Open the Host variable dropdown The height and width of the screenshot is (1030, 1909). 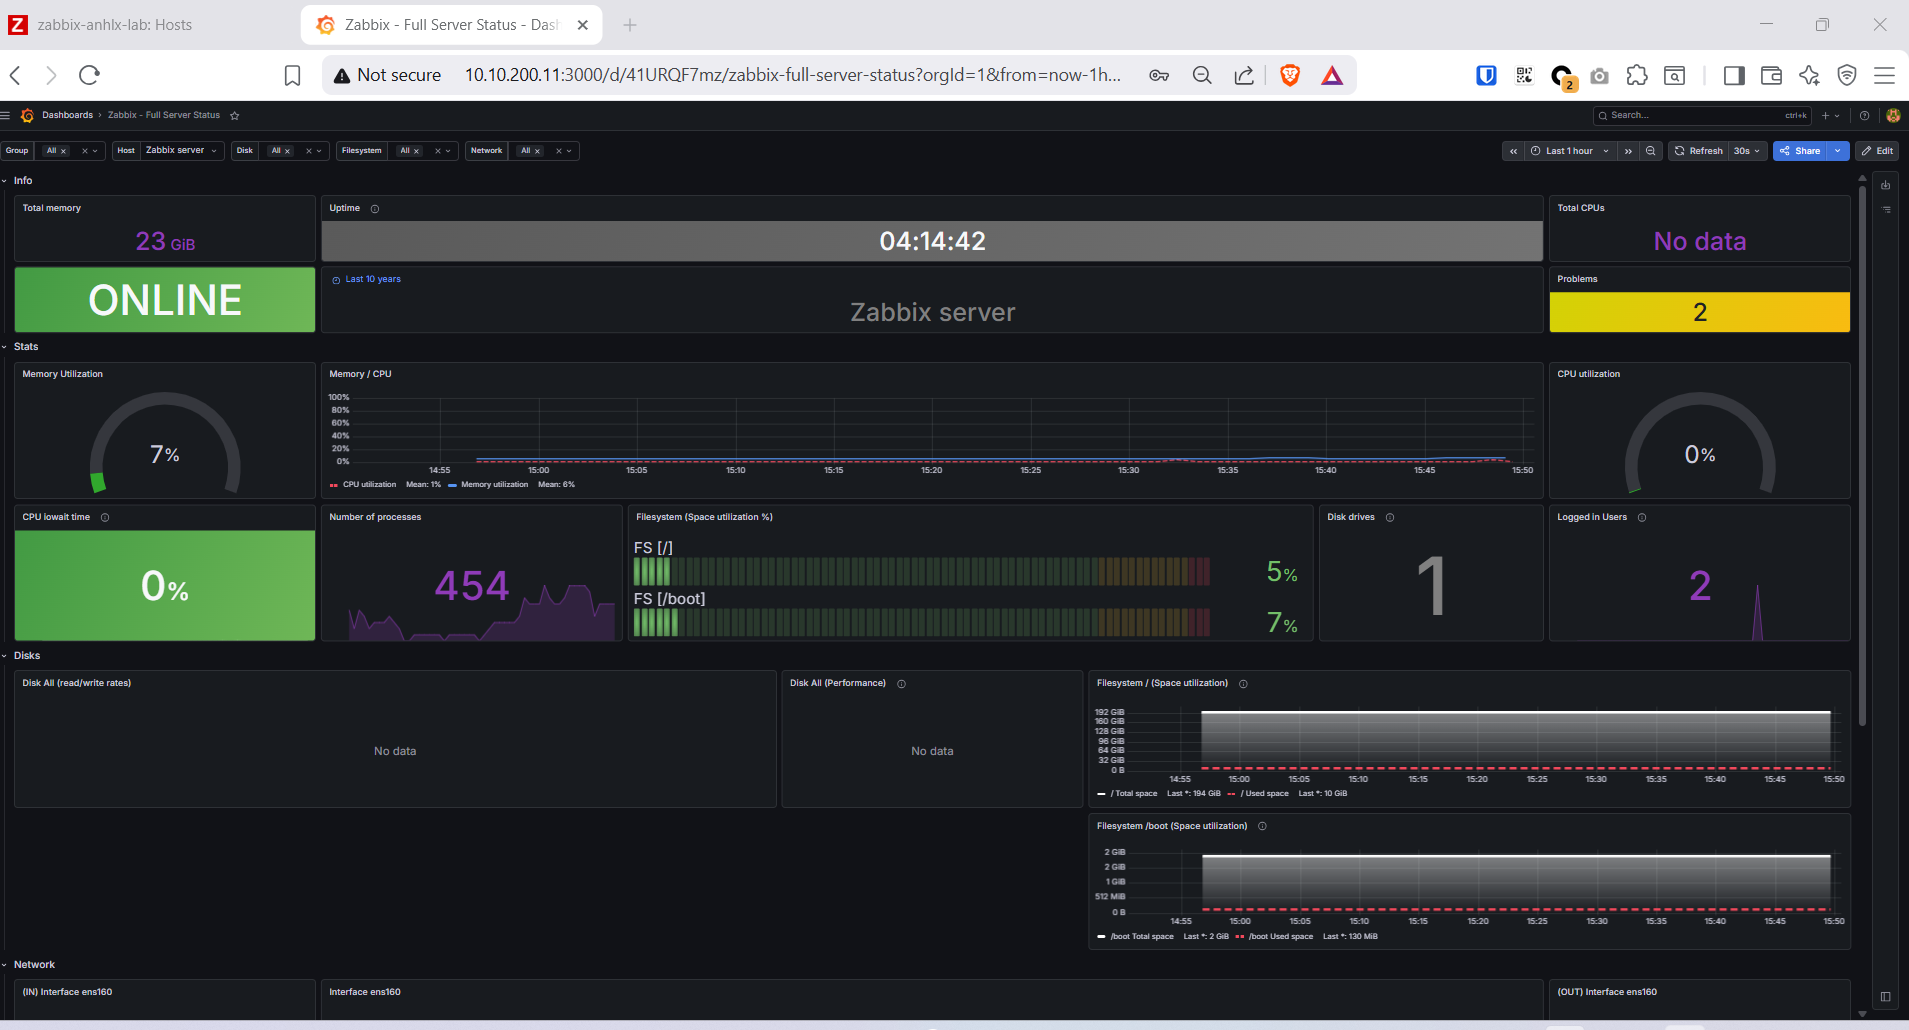point(181,151)
